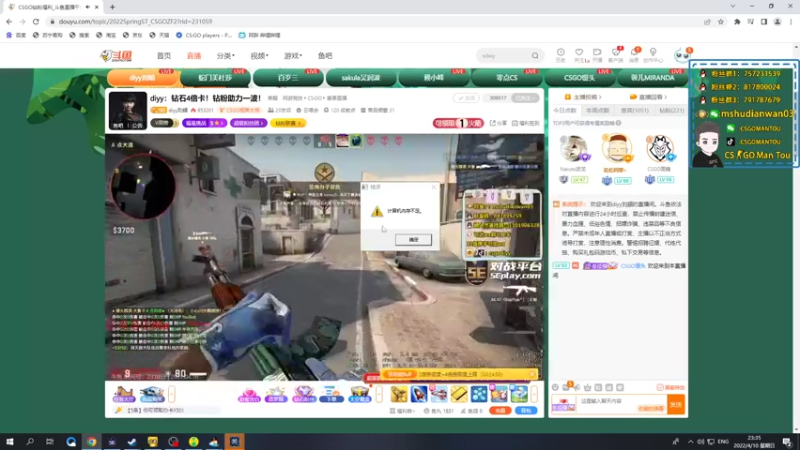Open the user avatar in the header

[681, 55]
